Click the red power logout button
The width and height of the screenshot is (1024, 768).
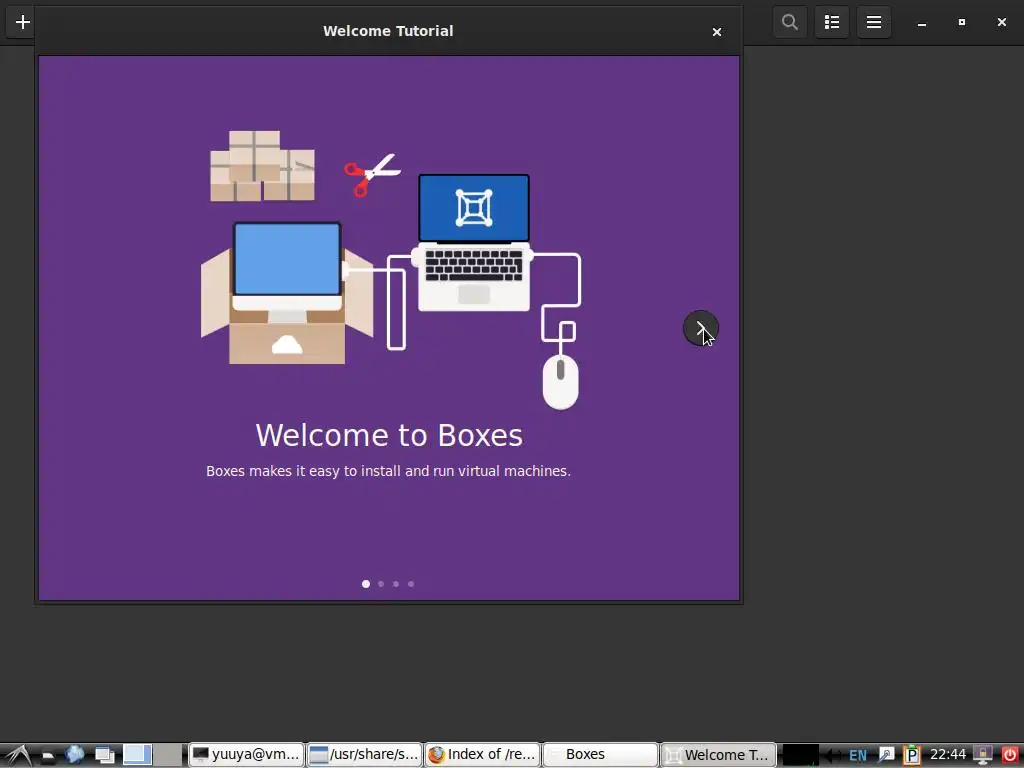[1010, 755]
